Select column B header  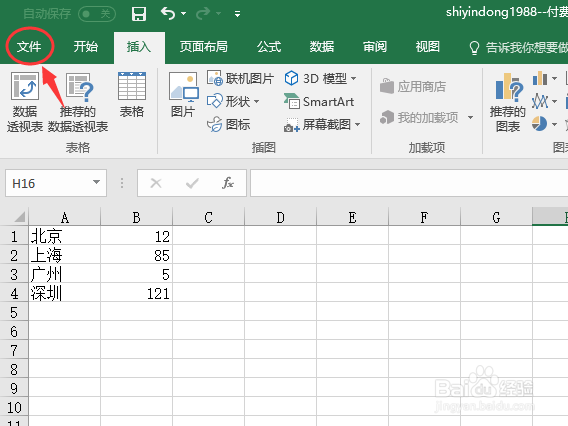click(136, 217)
